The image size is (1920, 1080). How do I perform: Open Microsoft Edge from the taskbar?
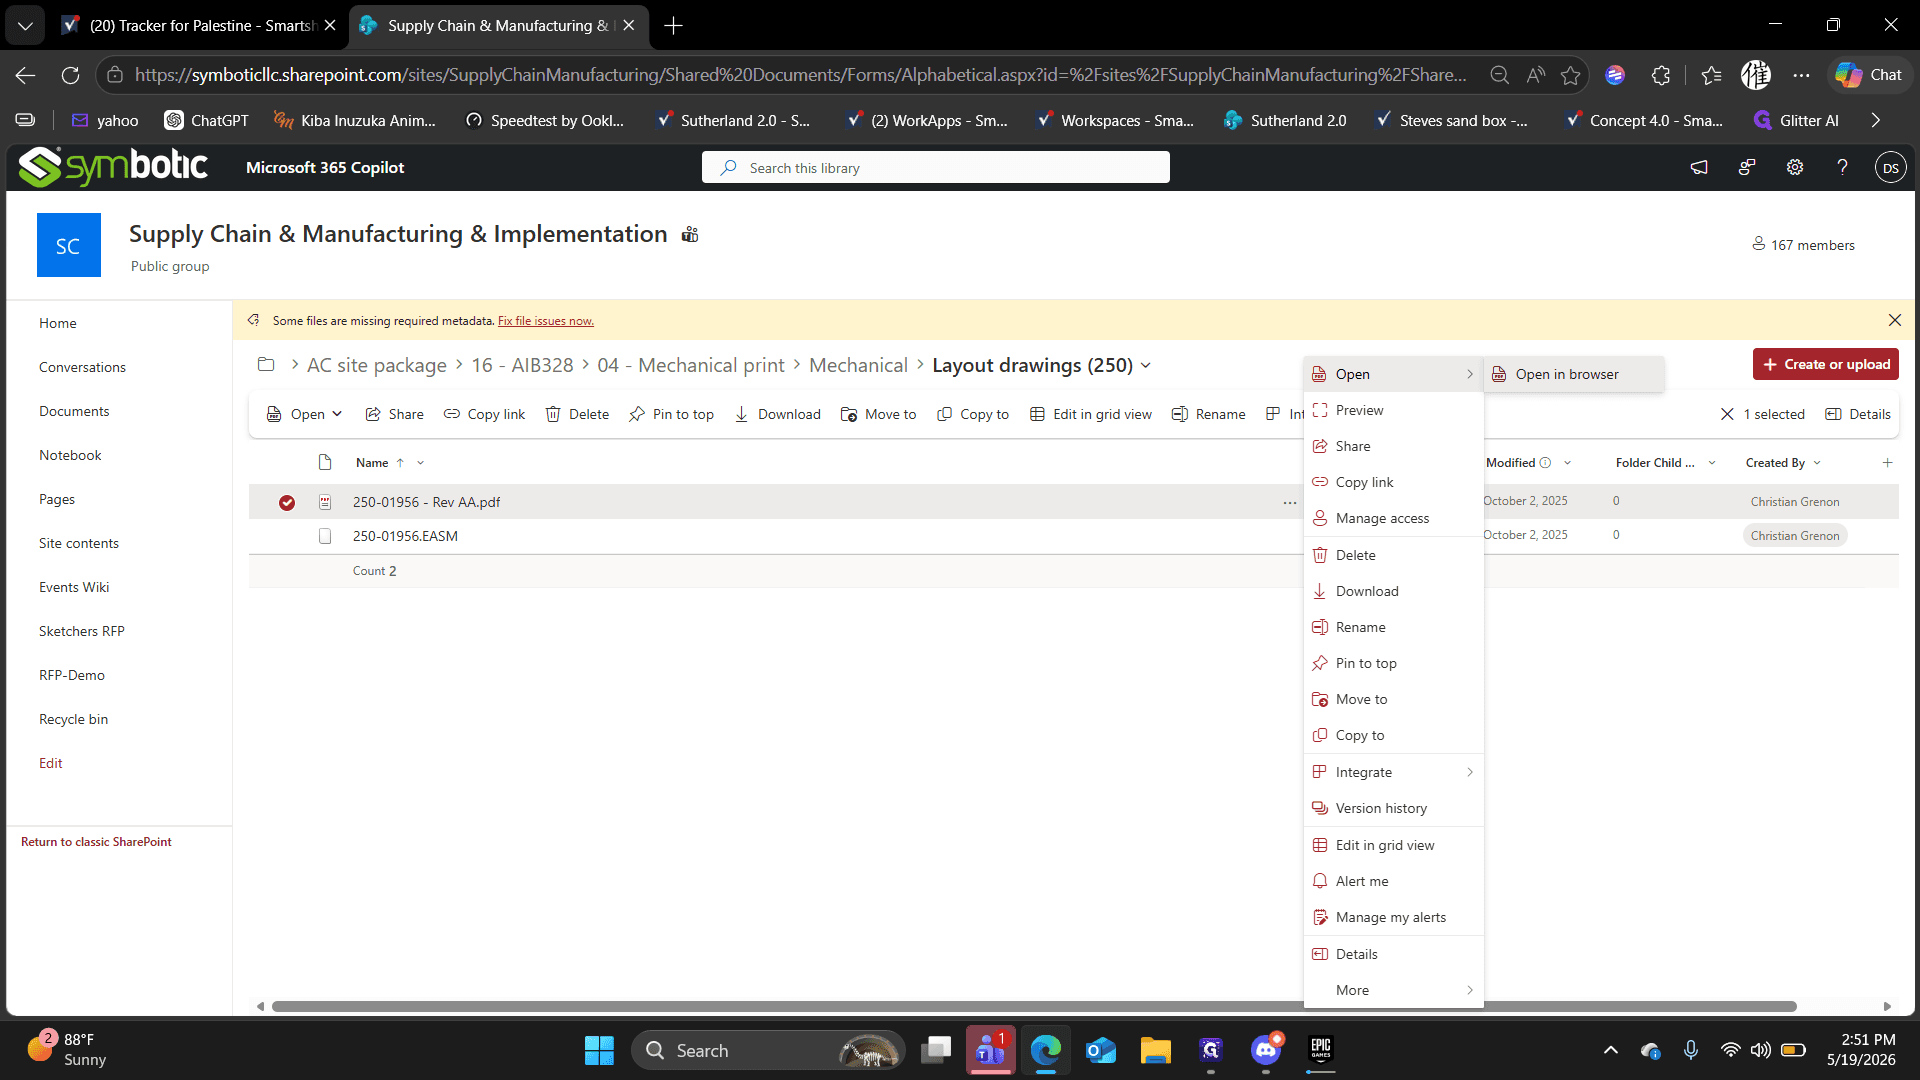pyautogui.click(x=1046, y=1050)
